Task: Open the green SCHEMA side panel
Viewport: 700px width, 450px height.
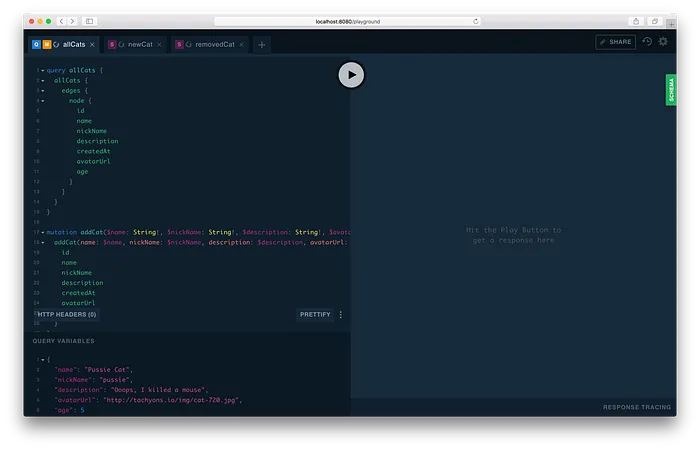Action: coord(671,90)
